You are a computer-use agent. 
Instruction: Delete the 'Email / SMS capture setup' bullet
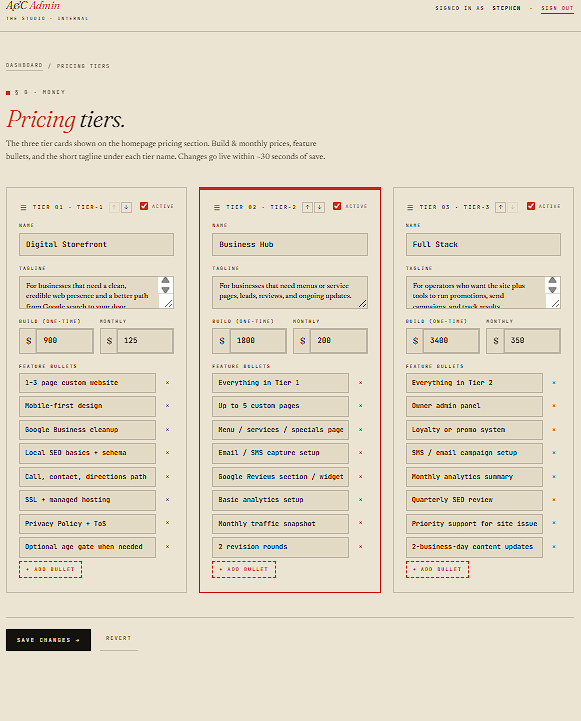point(360,452)
